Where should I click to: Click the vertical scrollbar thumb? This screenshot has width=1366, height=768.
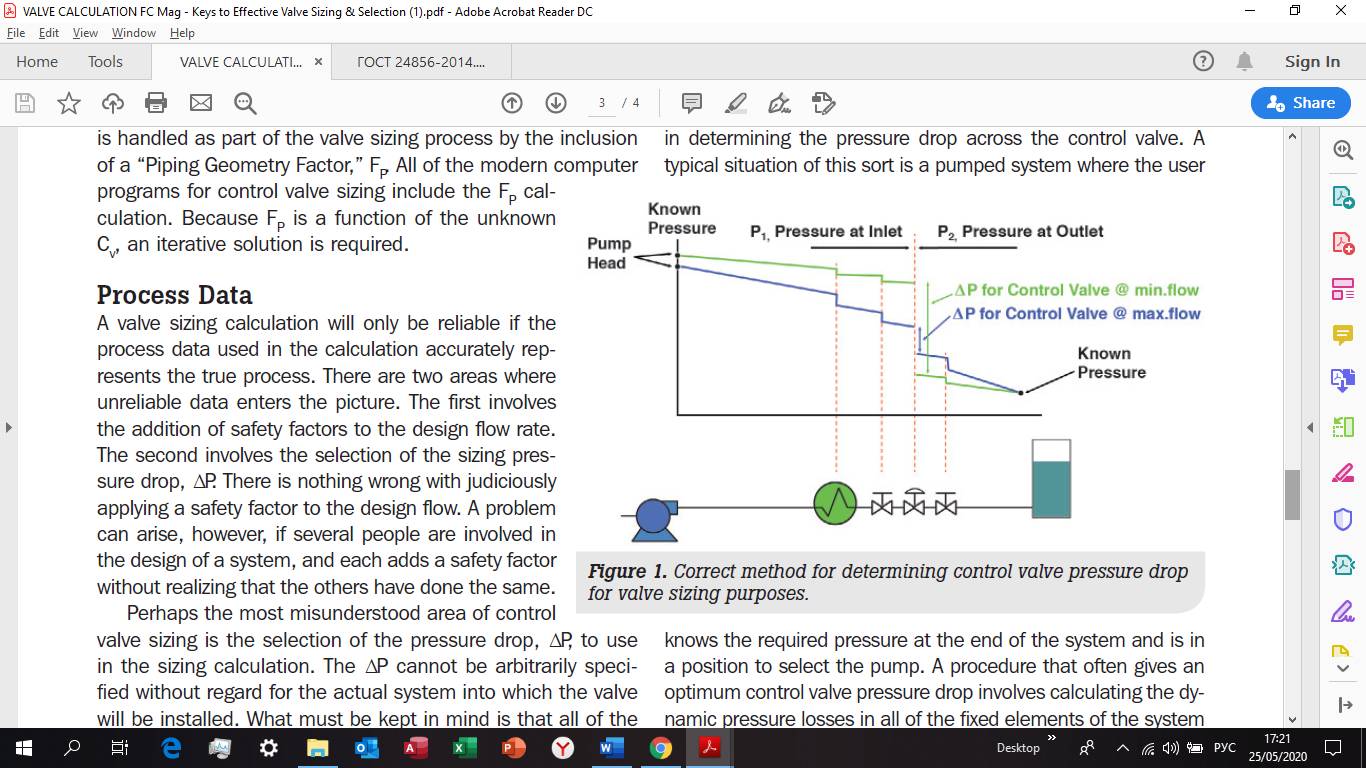1292,494
